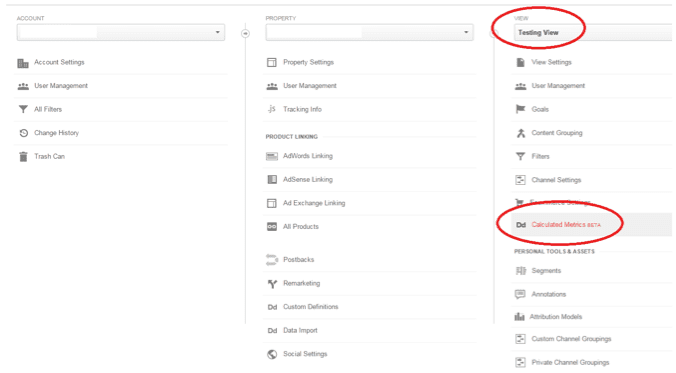Screen dimensions: 676x373
Task: Open Calculated Metrics BETA
Action: [566, 225]
